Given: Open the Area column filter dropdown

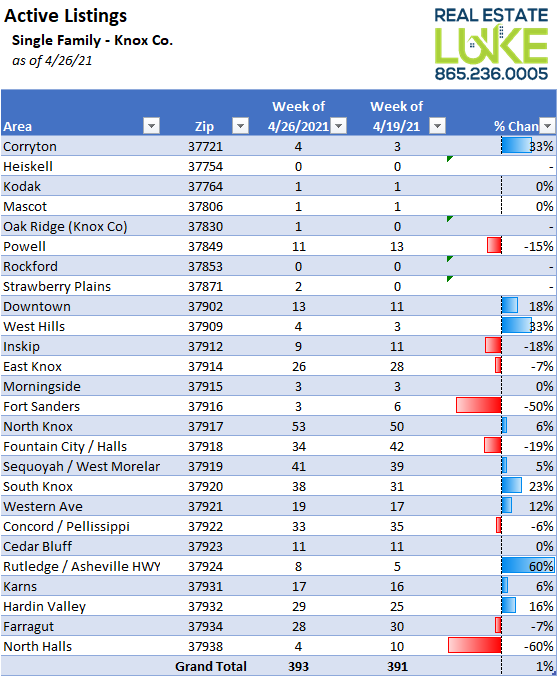Looking at the screenshot, I should (151, 126).
